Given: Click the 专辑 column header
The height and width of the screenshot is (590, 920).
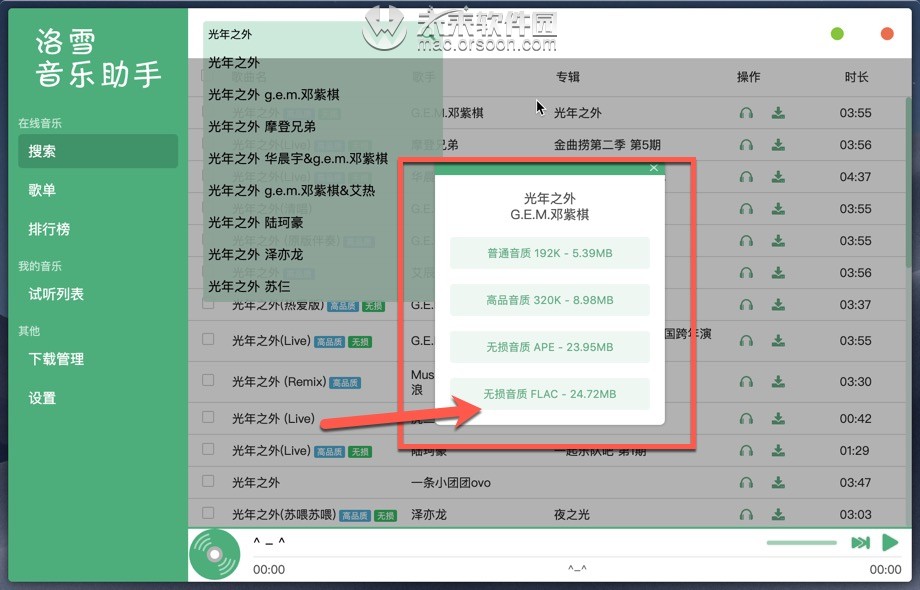Looking at the screenshot, I should coord(567,77).
